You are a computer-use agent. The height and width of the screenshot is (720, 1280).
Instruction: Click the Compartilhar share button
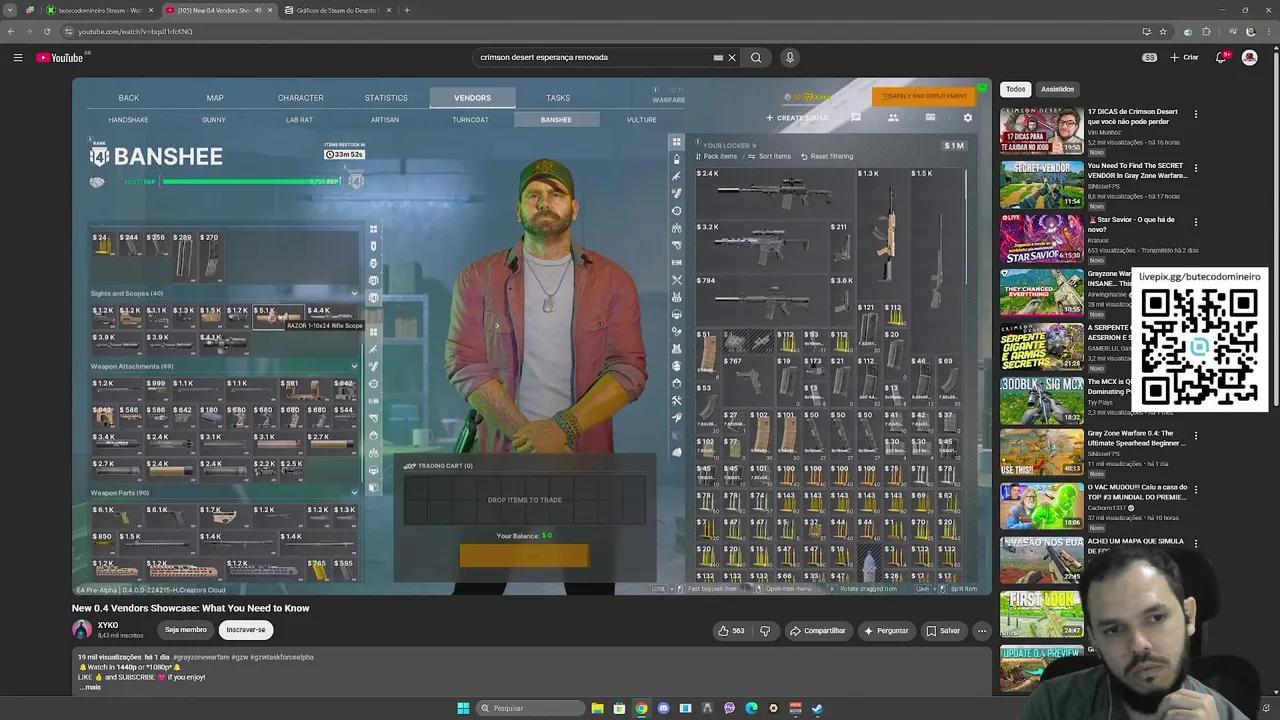point(817,631)
